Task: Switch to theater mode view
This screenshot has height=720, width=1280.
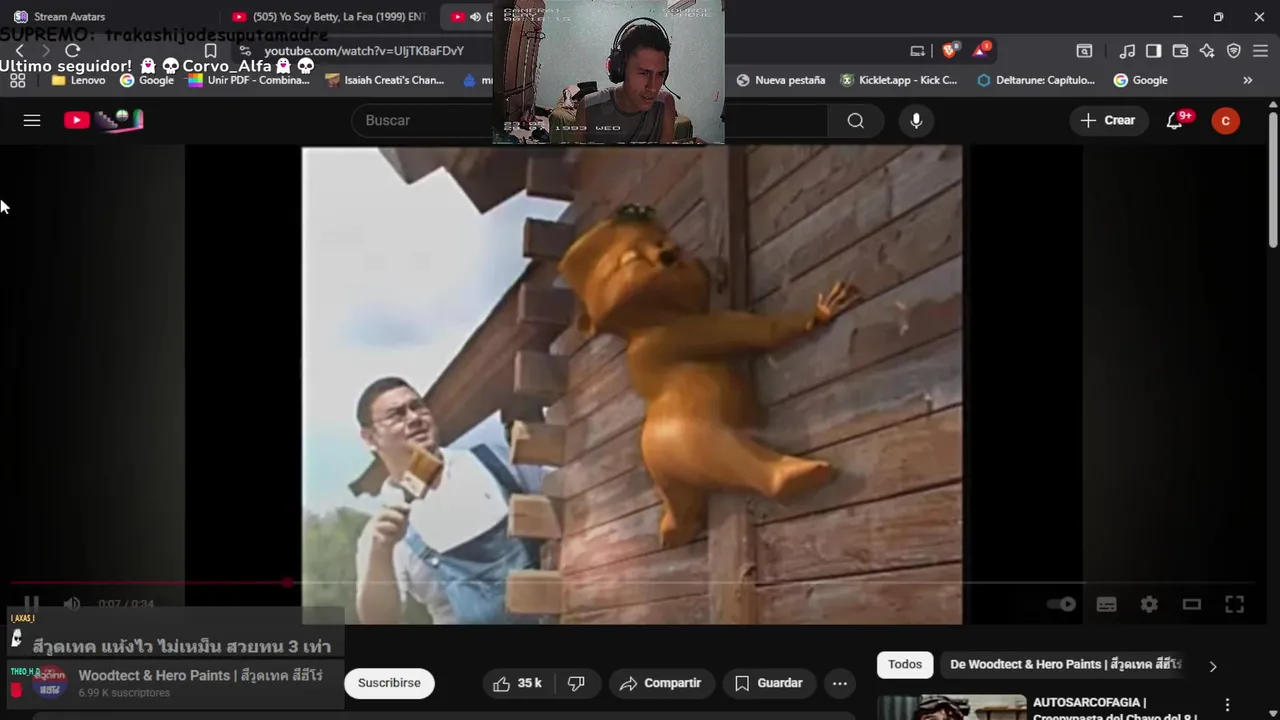Action: (1191, 604)
